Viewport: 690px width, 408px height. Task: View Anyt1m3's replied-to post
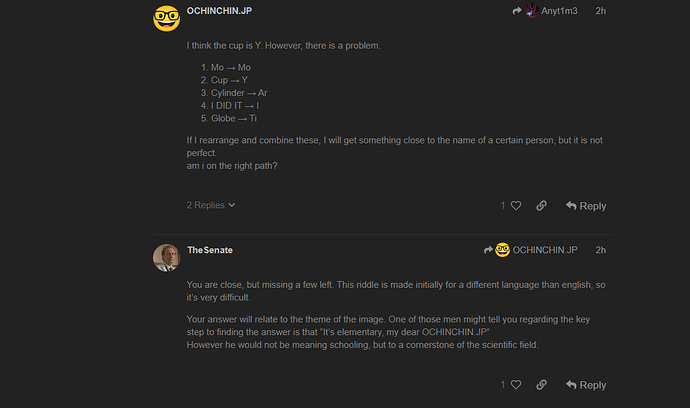coord(559,11)
